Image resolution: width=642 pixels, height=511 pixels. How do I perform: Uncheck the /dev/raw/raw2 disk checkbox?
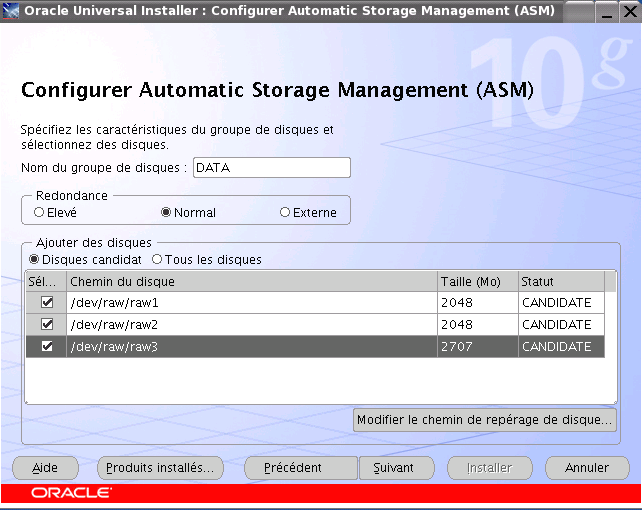(x=47, y=325)
